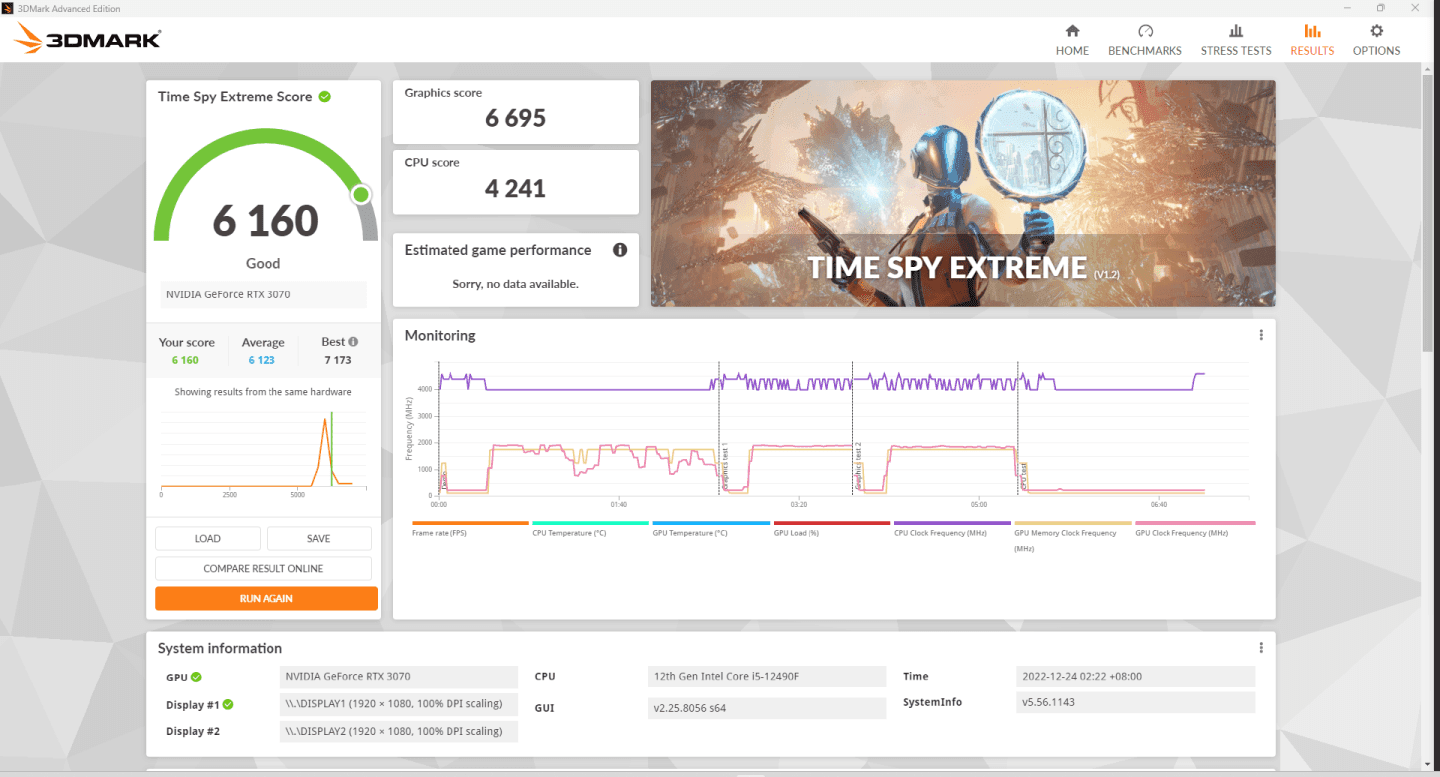Click the info icon beside Best score

[353, 342]
